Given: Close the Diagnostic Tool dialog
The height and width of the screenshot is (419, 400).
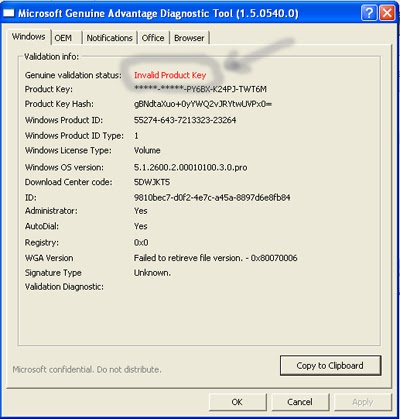Looking at the screenshot, I should (x=387, y=13).
